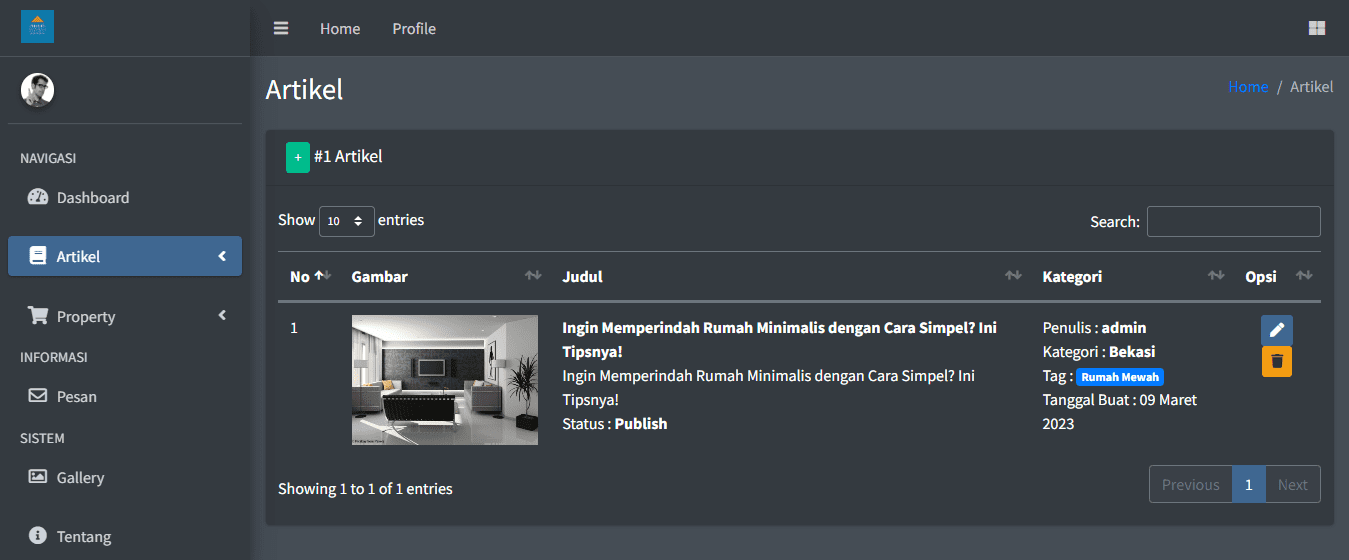The width and height of the screenshot is (1349, 560).
Task: Open Gallery in sidebar
Action: 80,477
